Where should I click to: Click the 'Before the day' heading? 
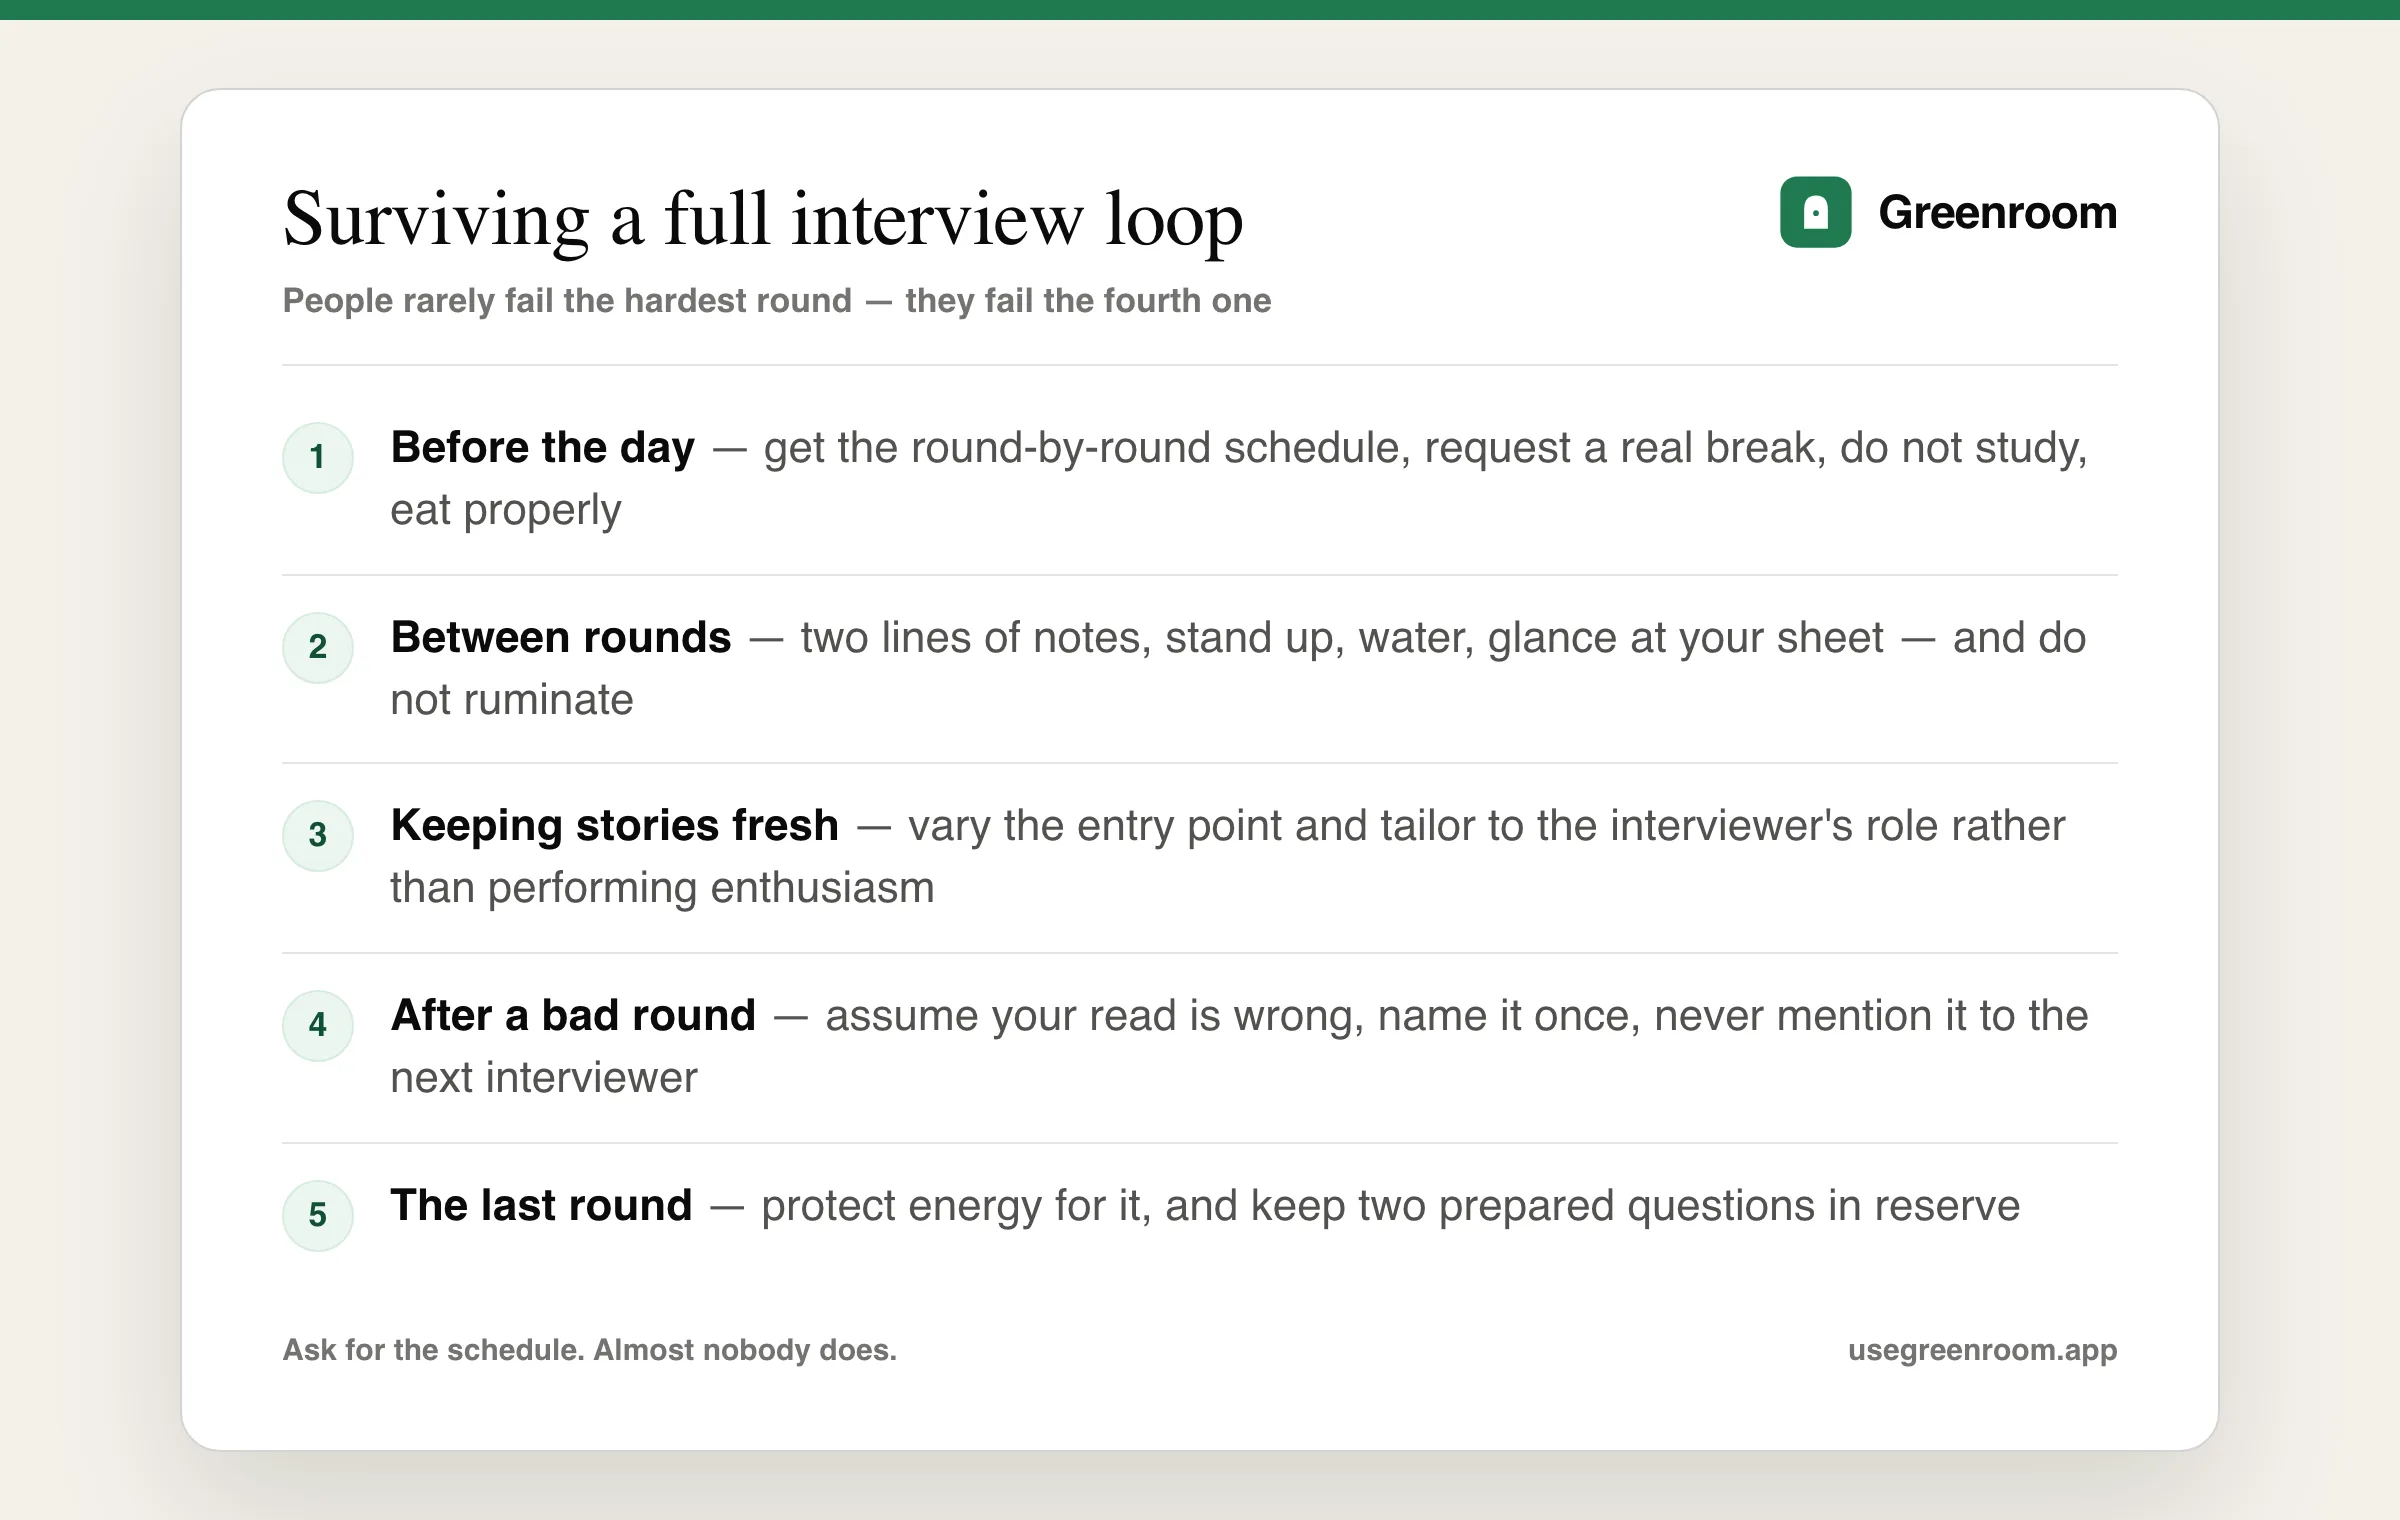click(542, 448)
